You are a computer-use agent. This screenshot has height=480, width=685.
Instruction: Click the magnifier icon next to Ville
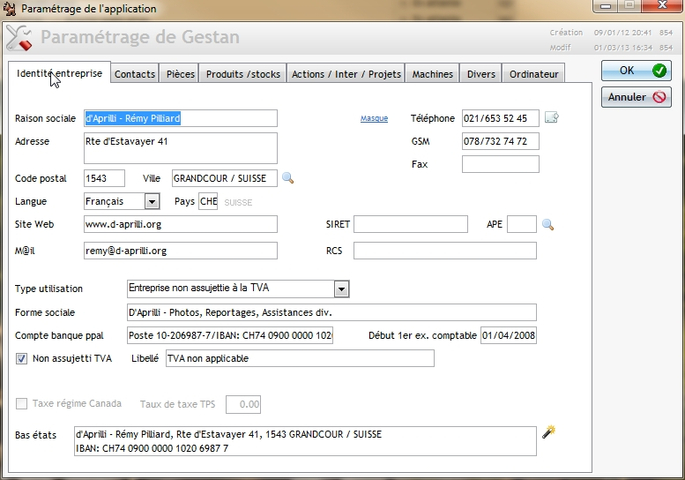(288, 178)
